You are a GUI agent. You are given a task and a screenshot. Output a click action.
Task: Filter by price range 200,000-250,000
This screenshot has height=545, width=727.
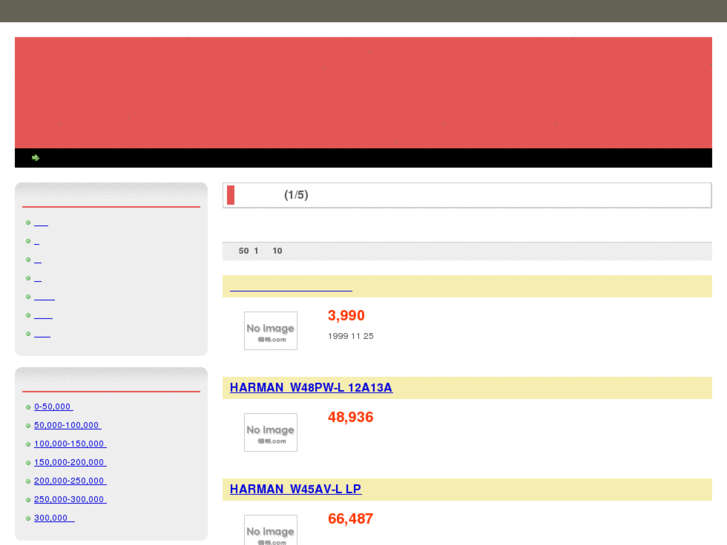(x=70, y=481)
